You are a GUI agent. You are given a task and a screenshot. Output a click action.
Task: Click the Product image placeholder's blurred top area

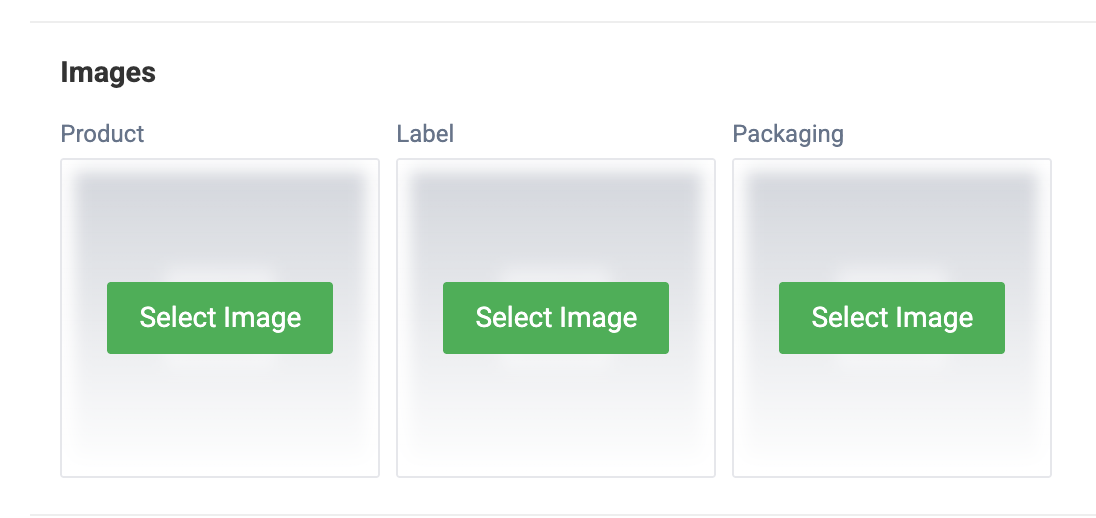click(x=219, y=217)
